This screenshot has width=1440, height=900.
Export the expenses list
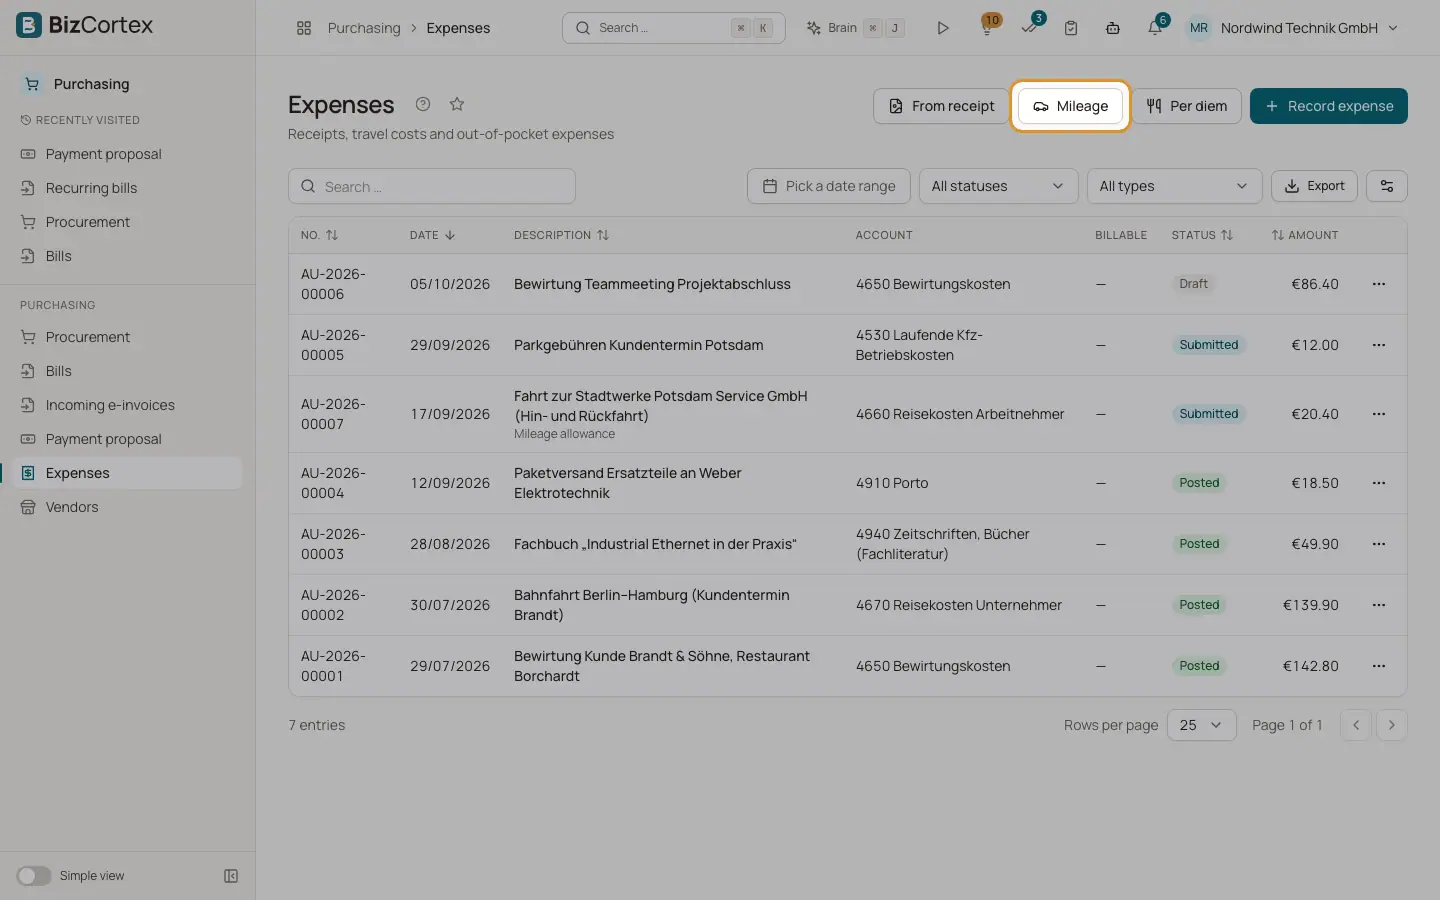1314,186
